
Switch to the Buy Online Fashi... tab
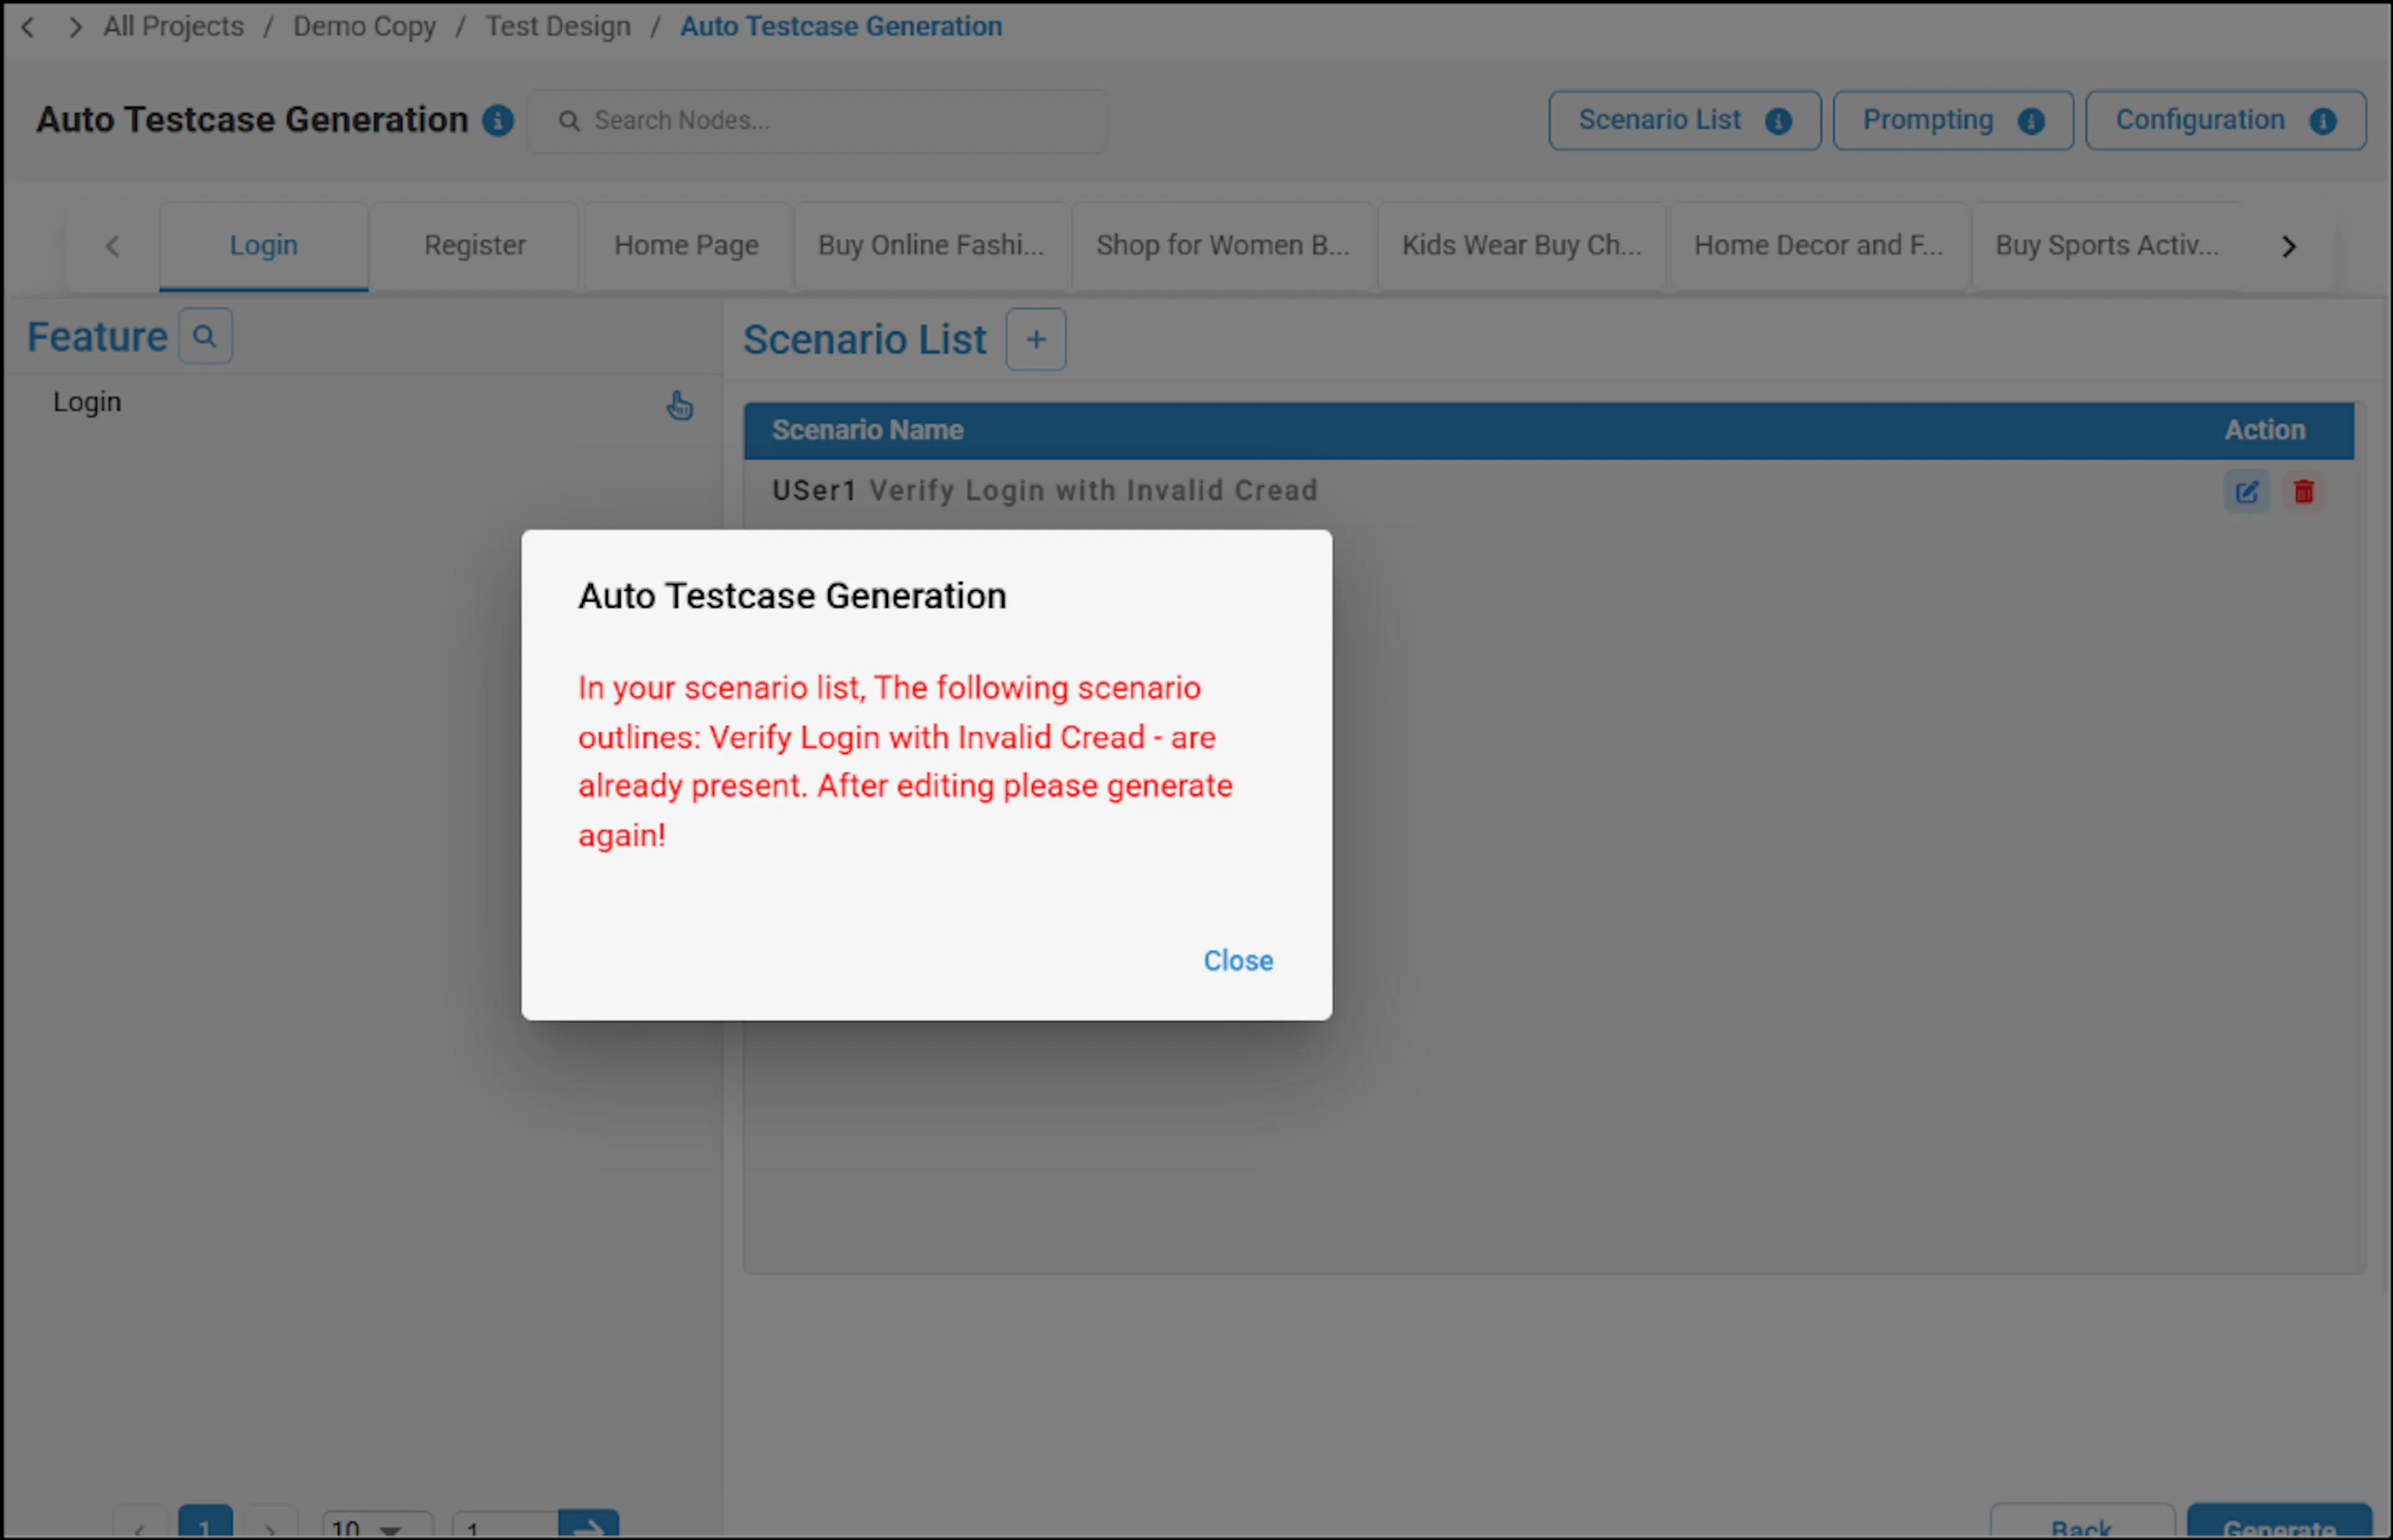pos(931,246)
